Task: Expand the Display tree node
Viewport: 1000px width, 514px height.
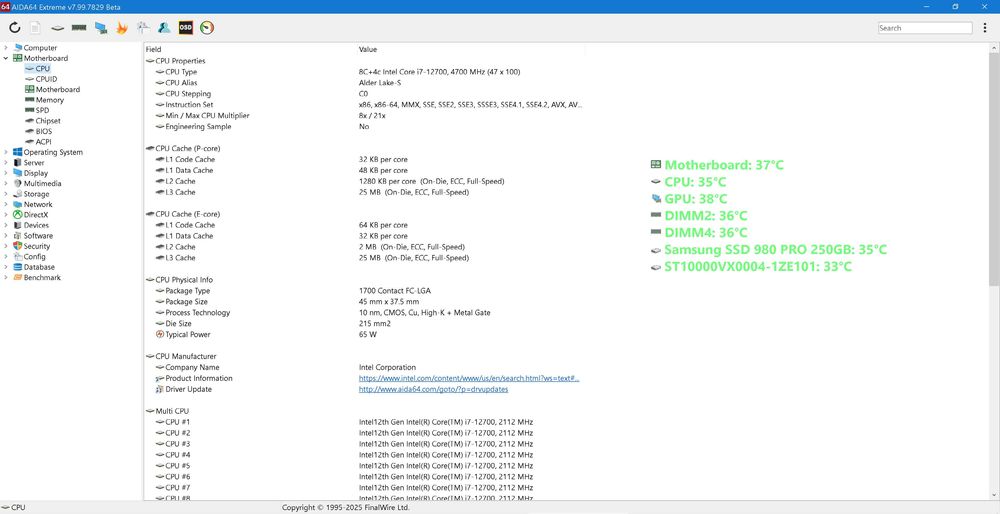Action: coord(6,173)
